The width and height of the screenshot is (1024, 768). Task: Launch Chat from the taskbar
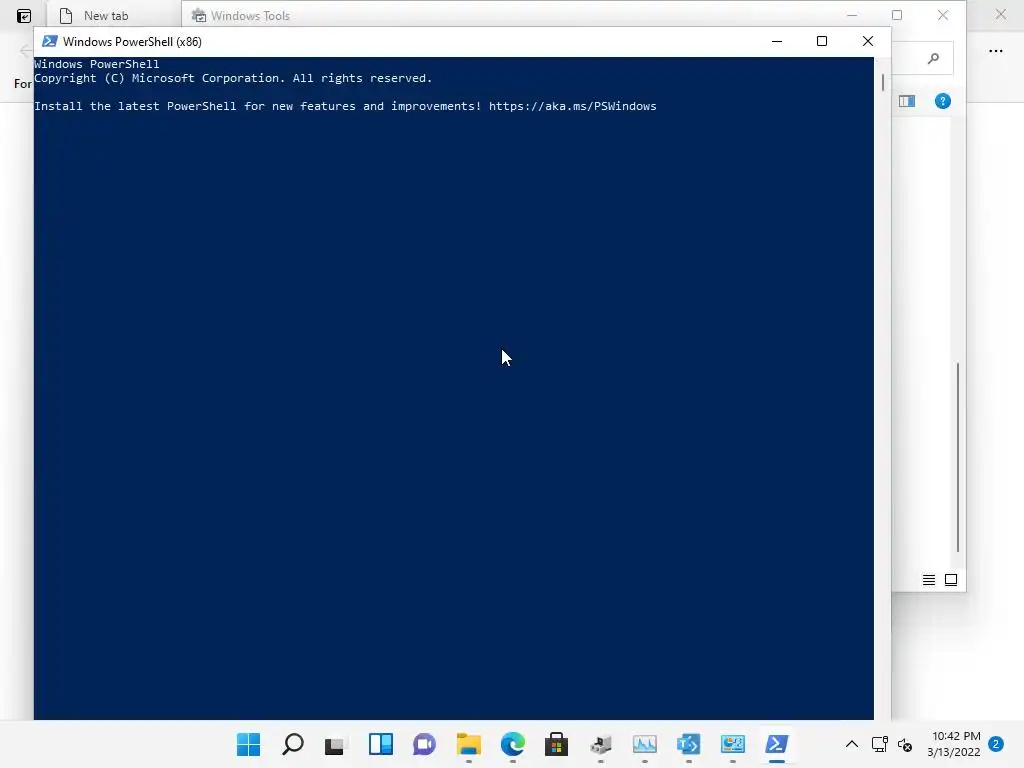(x=424, y=744)
